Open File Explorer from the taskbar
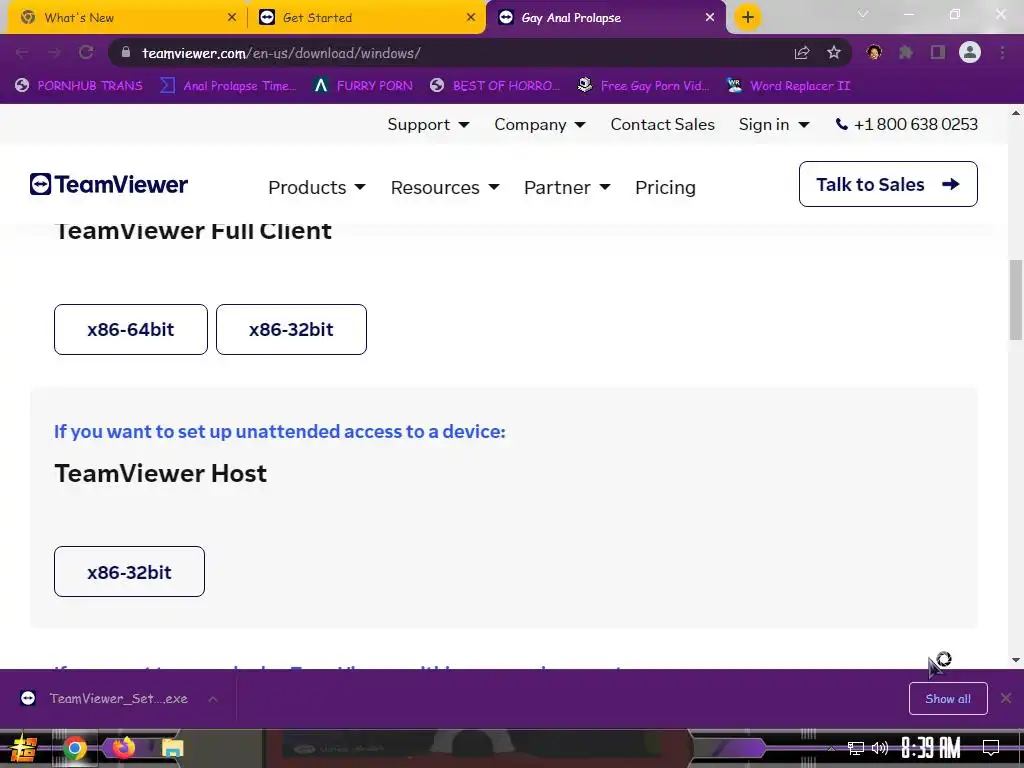This screenshot has height=768, width=1024. [x=172, y=748]
